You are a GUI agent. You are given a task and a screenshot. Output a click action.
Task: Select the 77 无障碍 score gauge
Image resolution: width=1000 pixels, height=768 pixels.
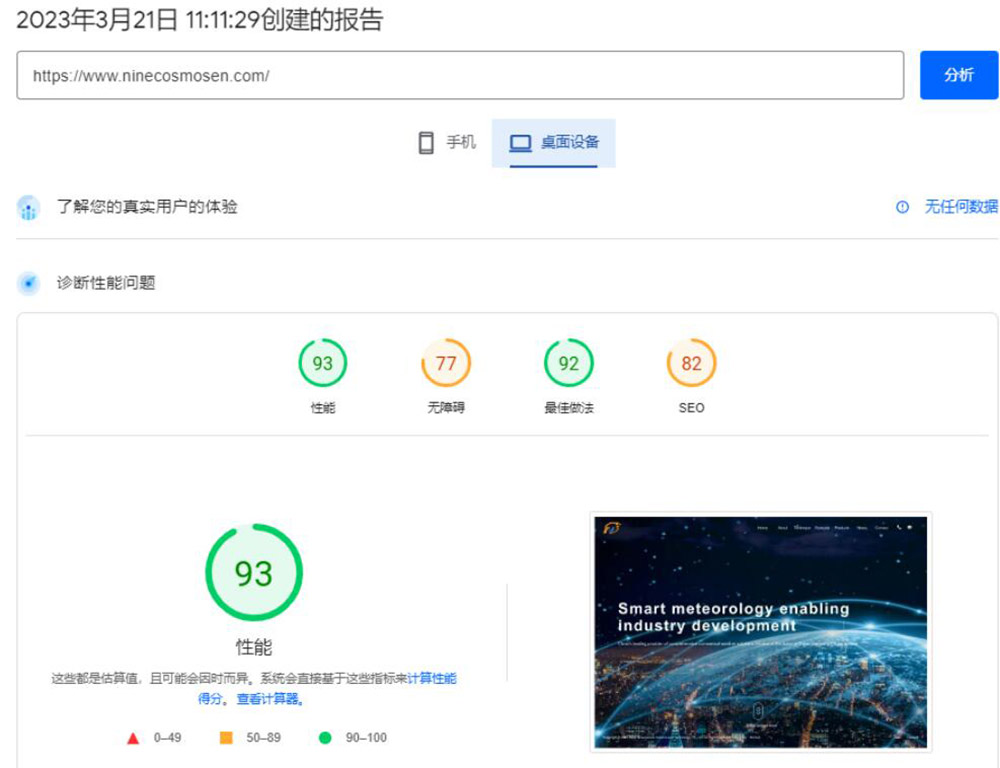pos(445,364)
